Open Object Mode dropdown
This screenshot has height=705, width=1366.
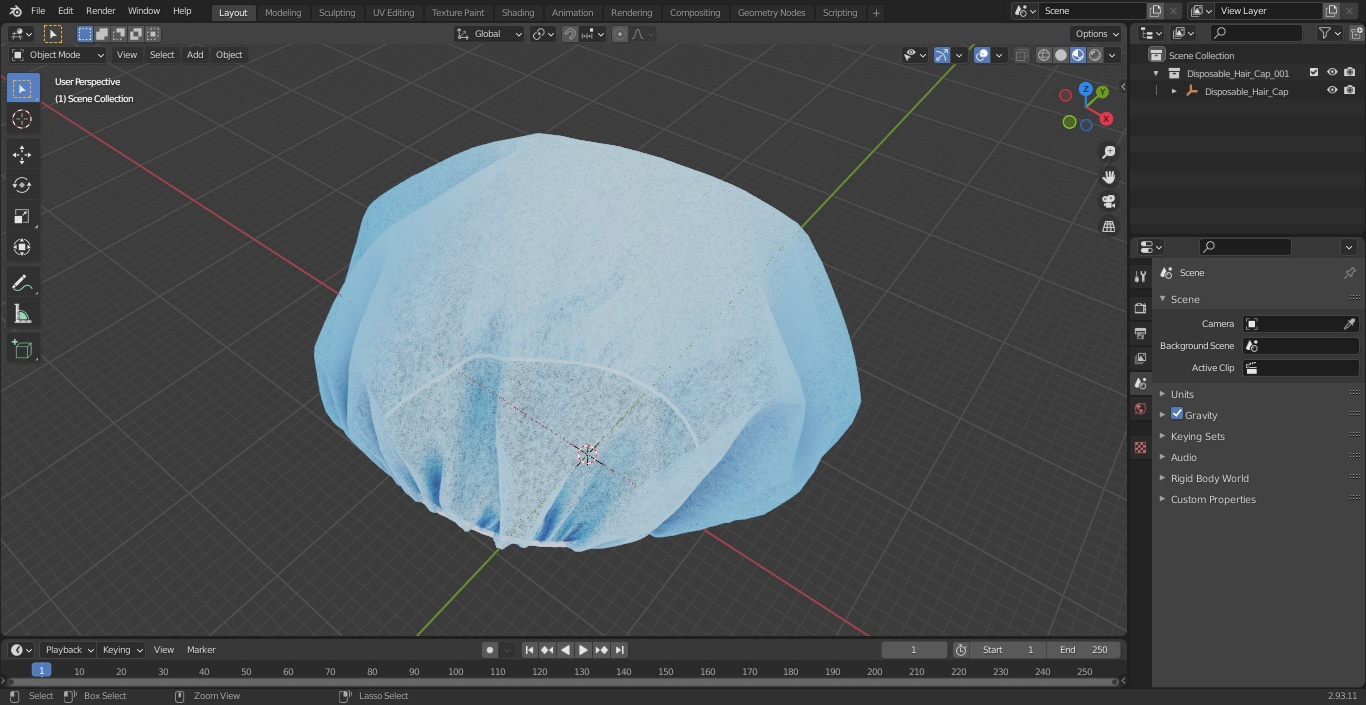pyautogui.click(x=58, y=55)
